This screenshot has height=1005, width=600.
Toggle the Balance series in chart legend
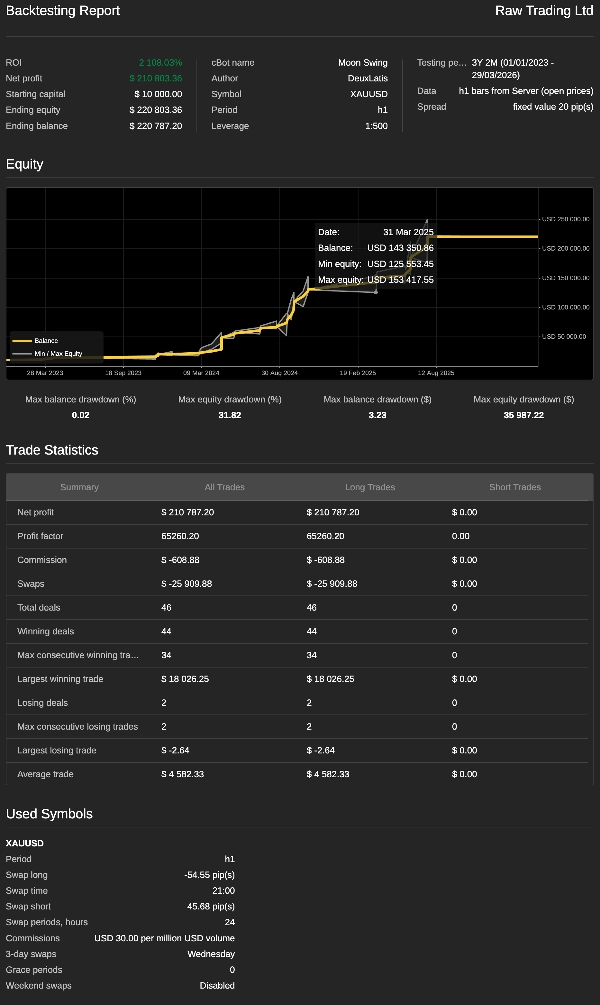point(46,341)
